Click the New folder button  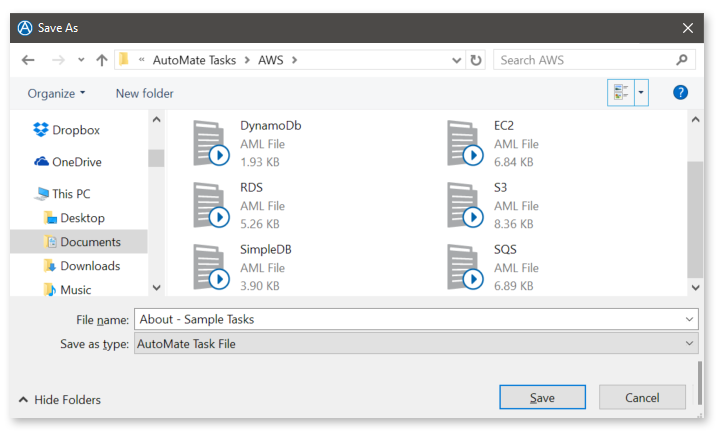pyautogui.click(x=144, y=93)
